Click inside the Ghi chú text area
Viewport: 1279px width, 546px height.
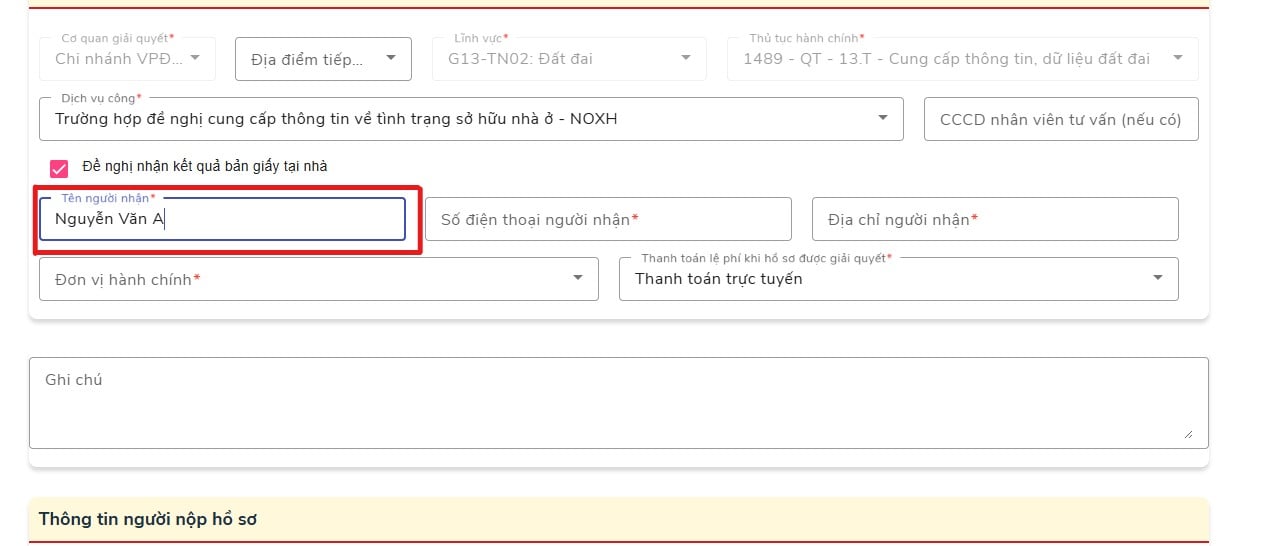[618, 403]
